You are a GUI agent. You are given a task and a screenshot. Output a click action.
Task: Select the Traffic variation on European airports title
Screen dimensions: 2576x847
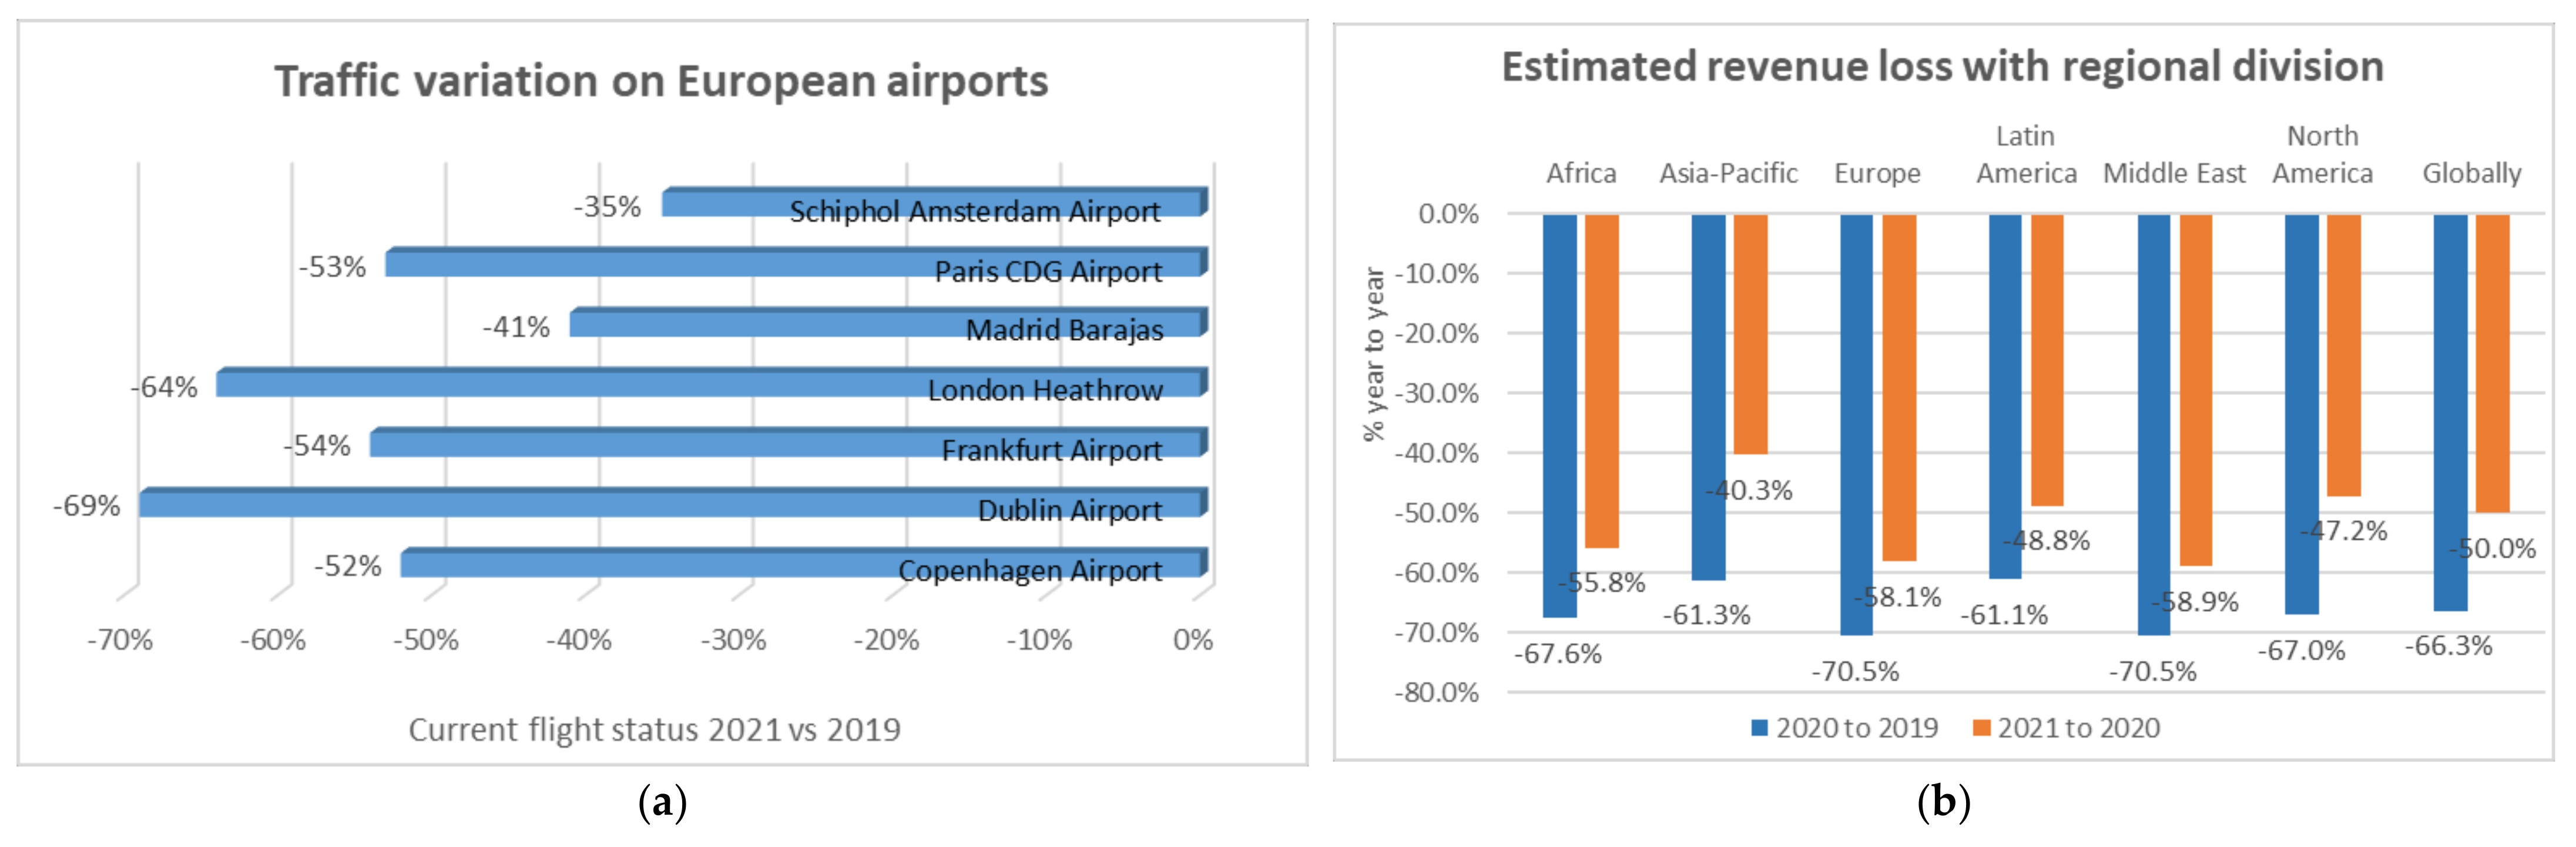[x=661, y=81]
